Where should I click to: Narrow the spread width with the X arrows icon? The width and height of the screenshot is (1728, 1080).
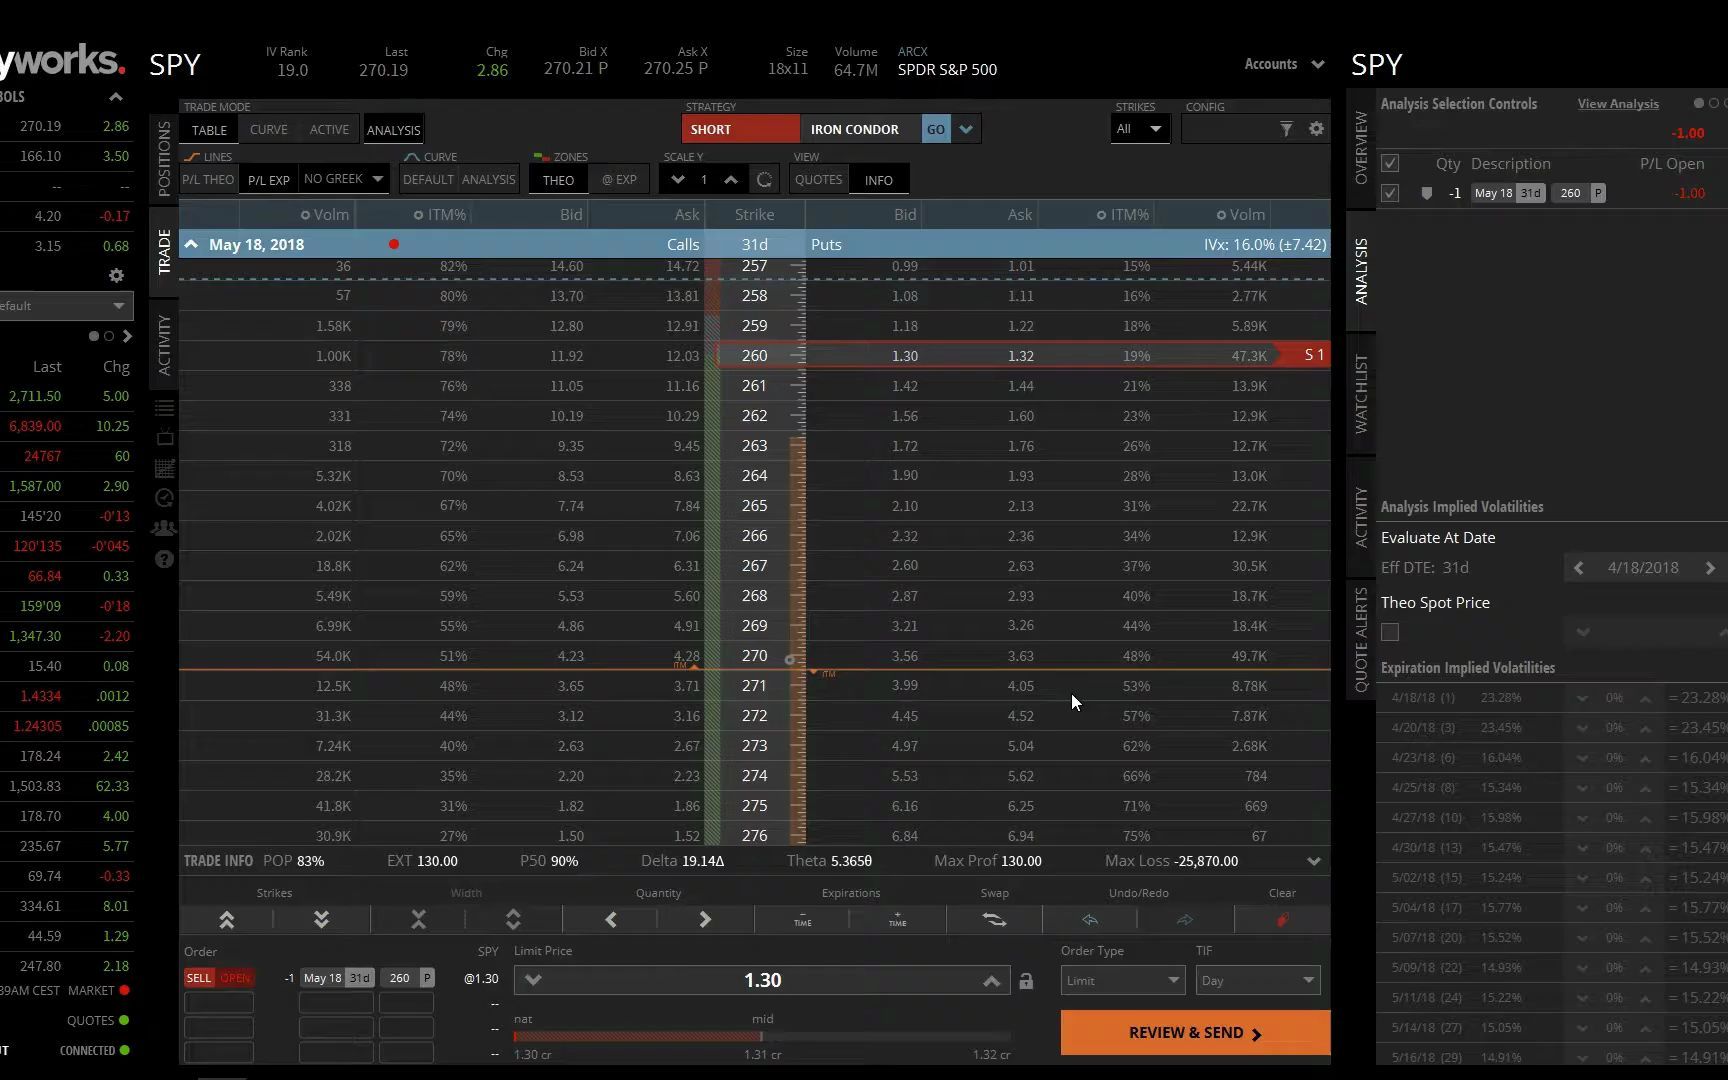pyautogui.click(x=418, y=920)
